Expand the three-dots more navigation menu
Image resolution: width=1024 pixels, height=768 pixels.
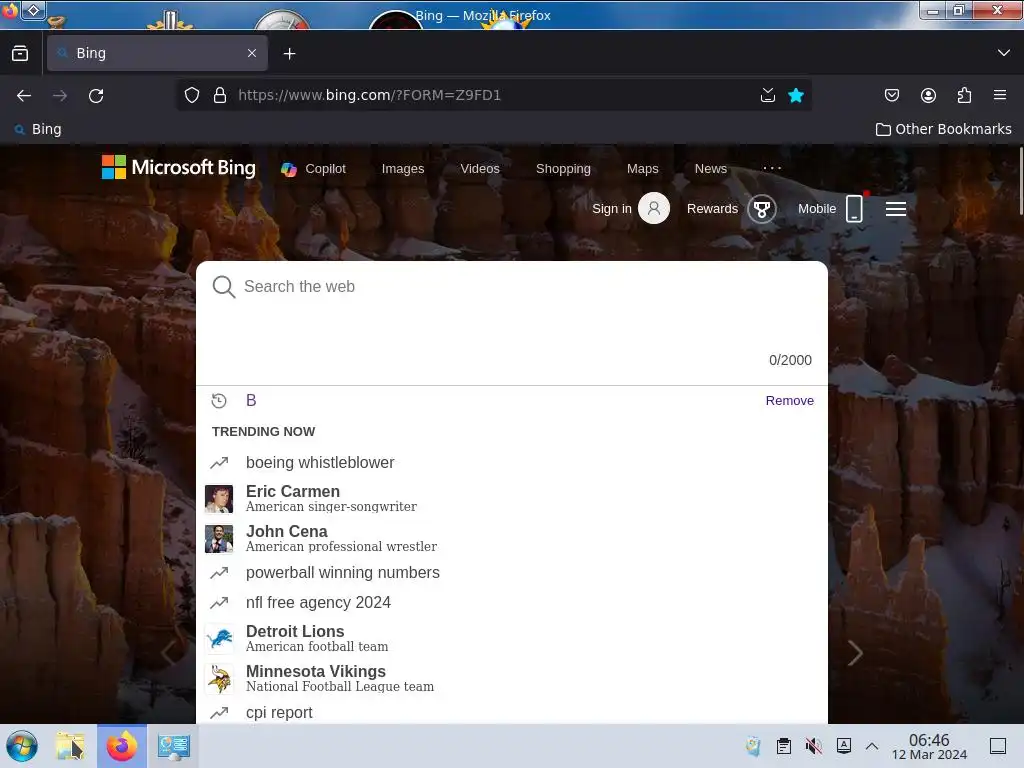click(772, 168)
